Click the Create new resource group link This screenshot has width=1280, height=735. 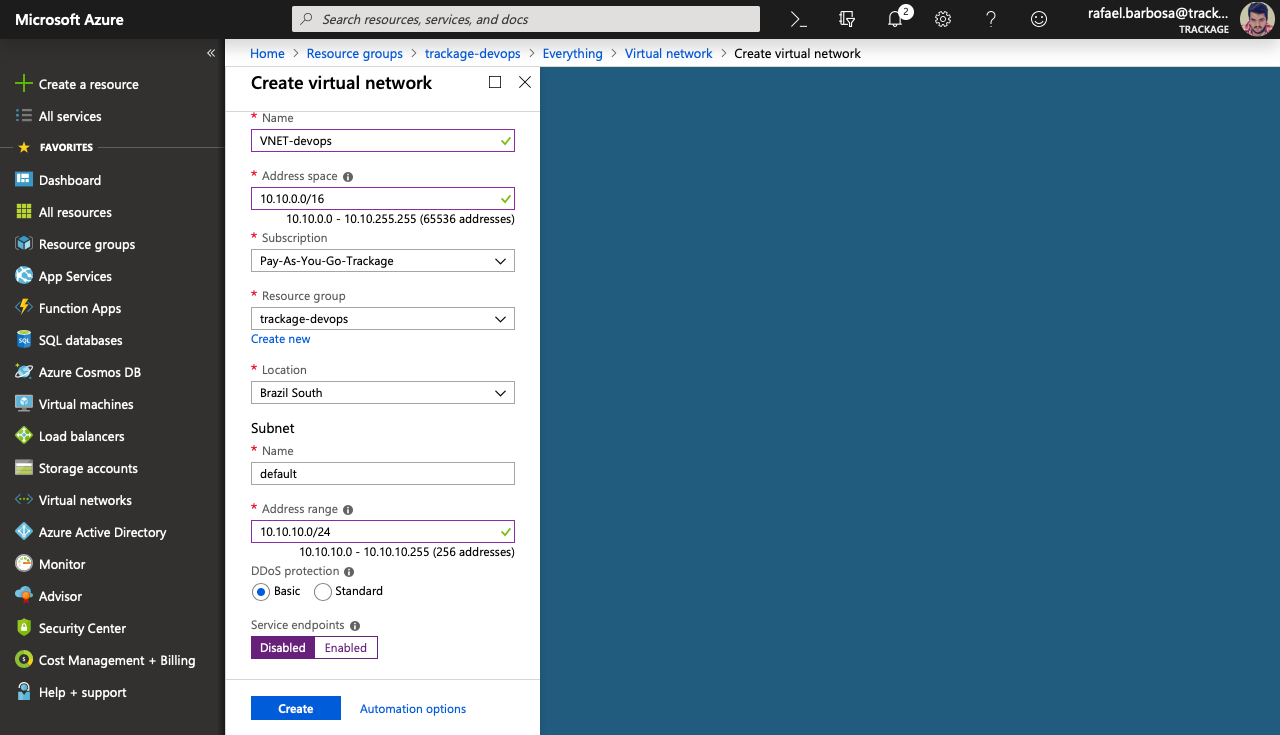tap(281, 339)
